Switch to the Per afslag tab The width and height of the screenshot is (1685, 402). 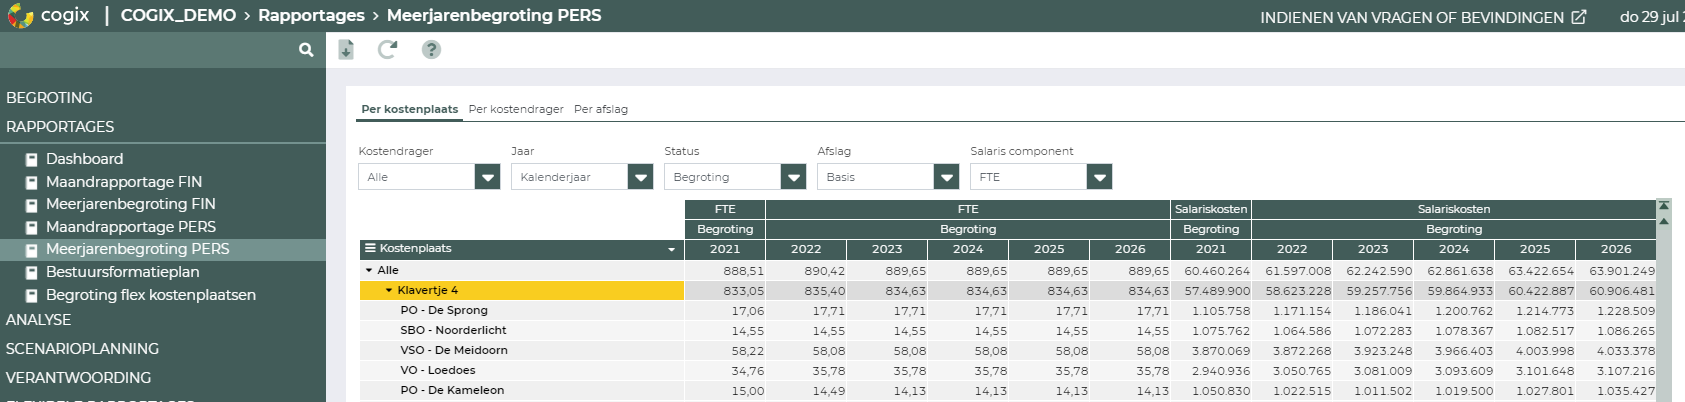click(601, 109)
